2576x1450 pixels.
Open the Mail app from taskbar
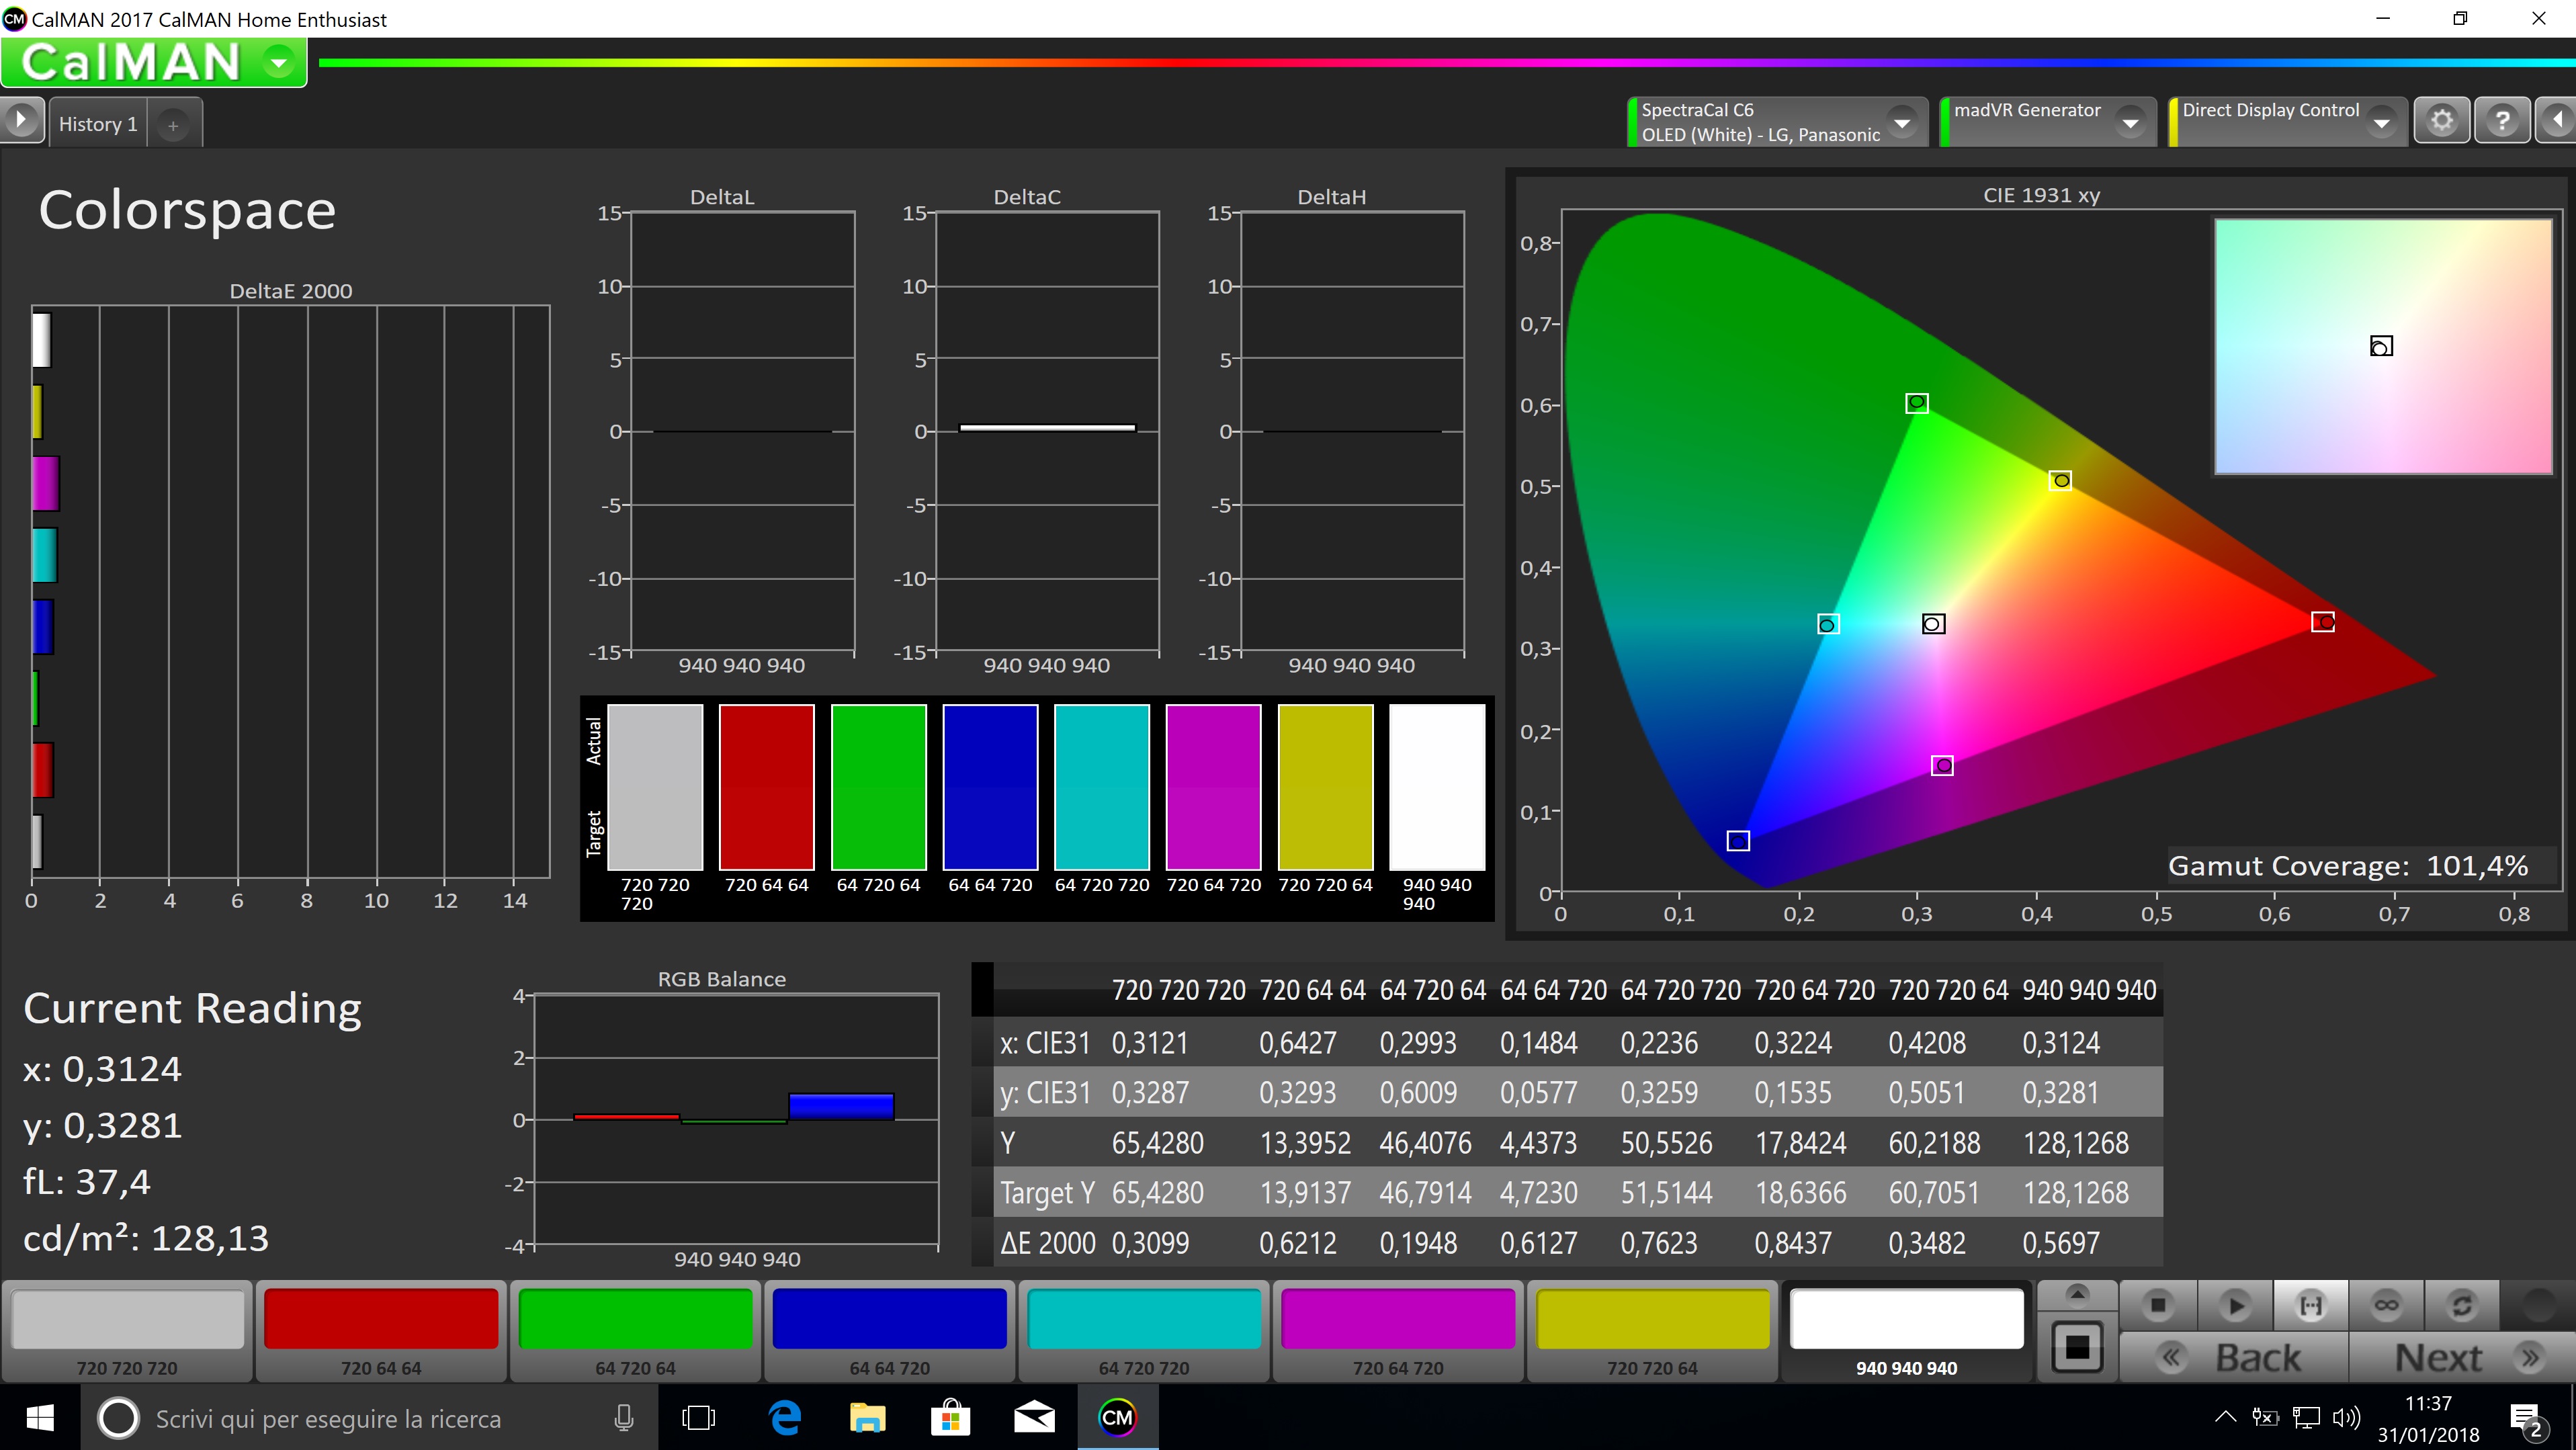click(1034, 1418)
